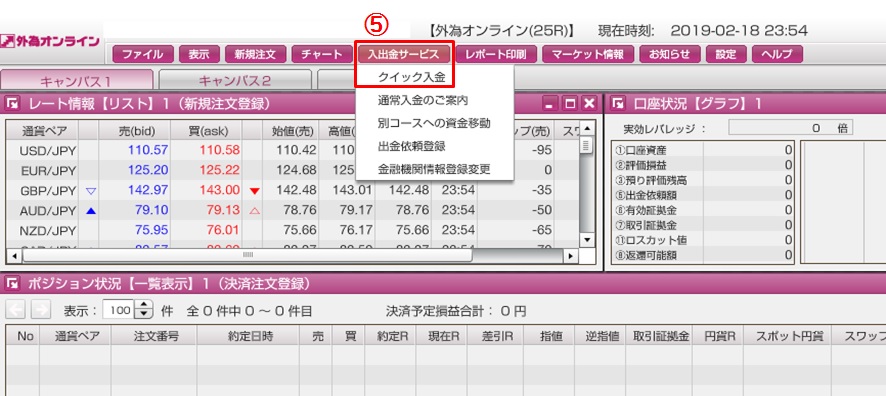This screenshot has width=886, height=396.
Task: Click the 外為オンライン logo
Action: (x=51, y=41)
